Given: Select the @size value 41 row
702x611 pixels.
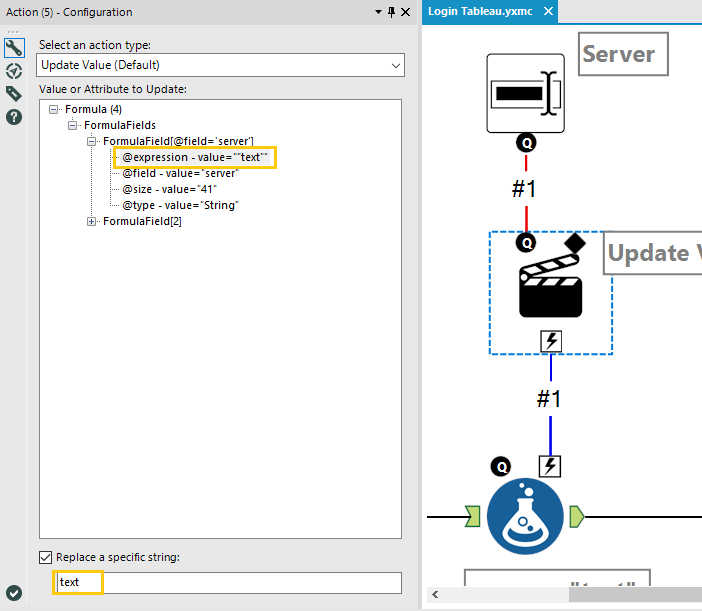Looking at the screenshot, I should pyautogui.click(x=169, y=189).
